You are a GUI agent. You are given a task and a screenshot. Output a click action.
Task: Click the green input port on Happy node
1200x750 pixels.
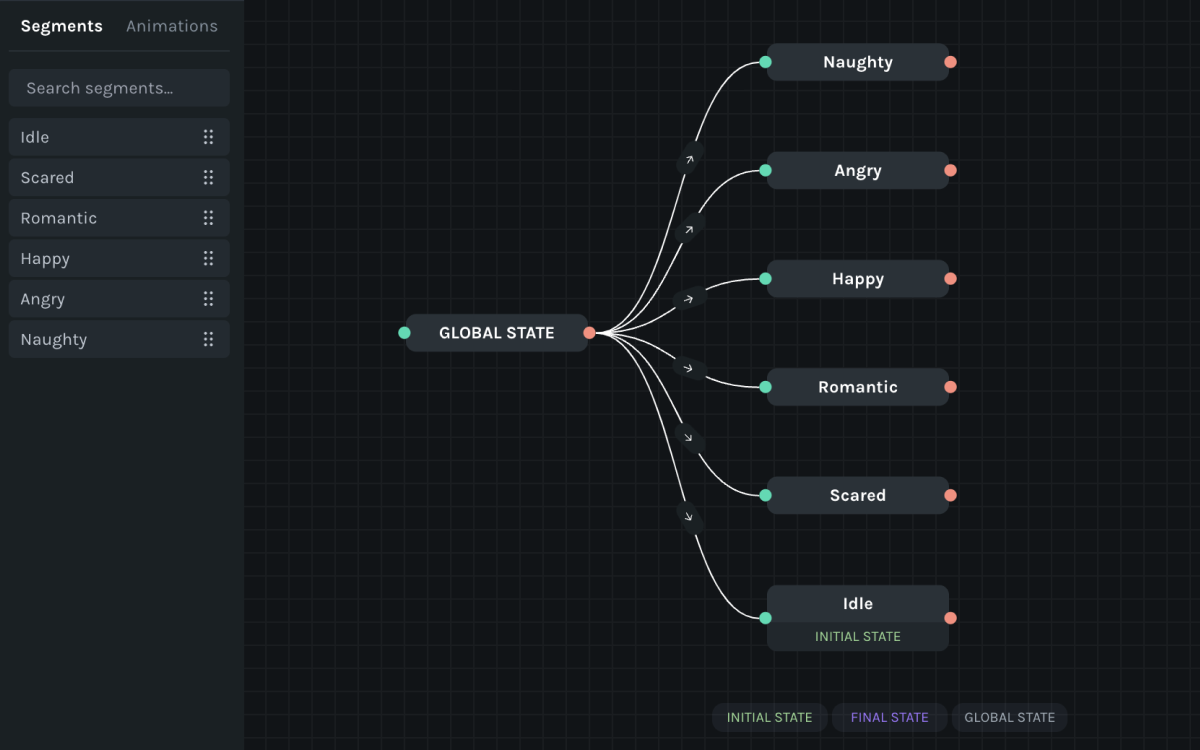(766, 279)
